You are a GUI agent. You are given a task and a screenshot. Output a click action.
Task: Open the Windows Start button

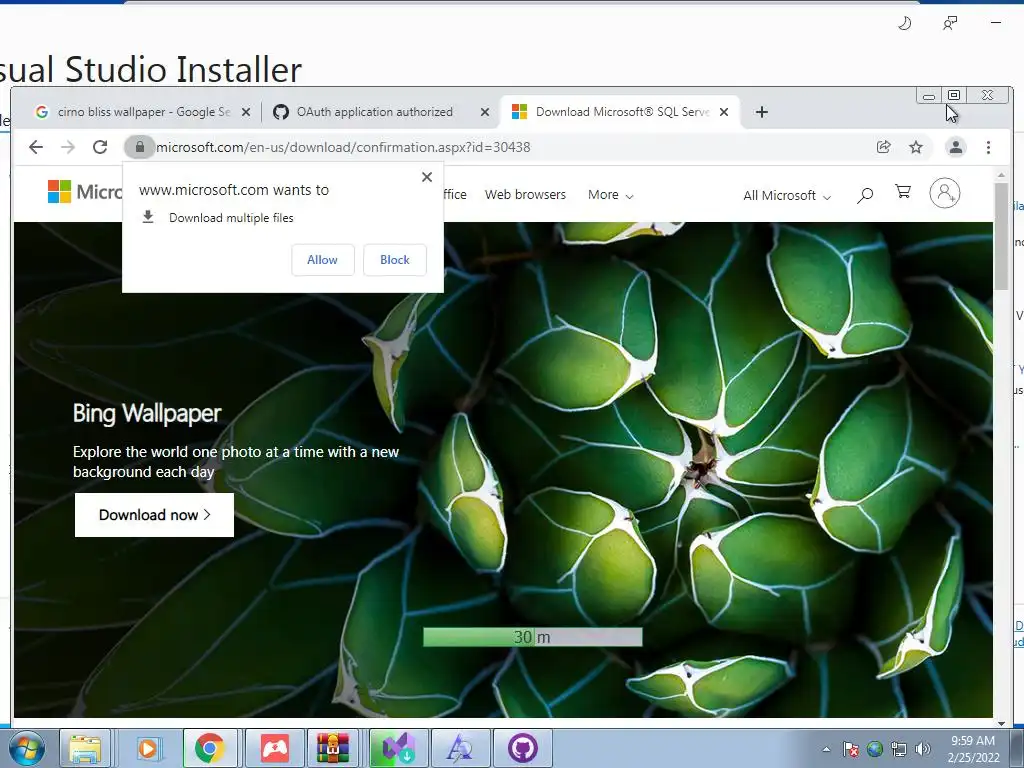click(26, 748)
